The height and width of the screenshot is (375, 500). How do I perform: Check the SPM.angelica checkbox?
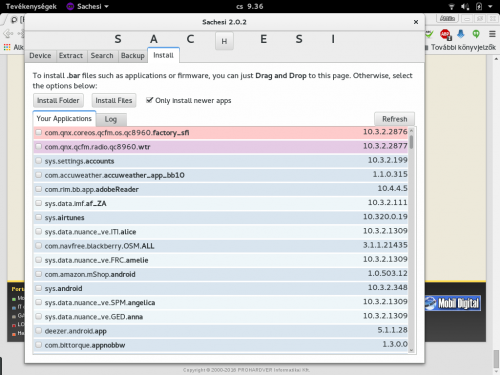(x=39, y=302)
